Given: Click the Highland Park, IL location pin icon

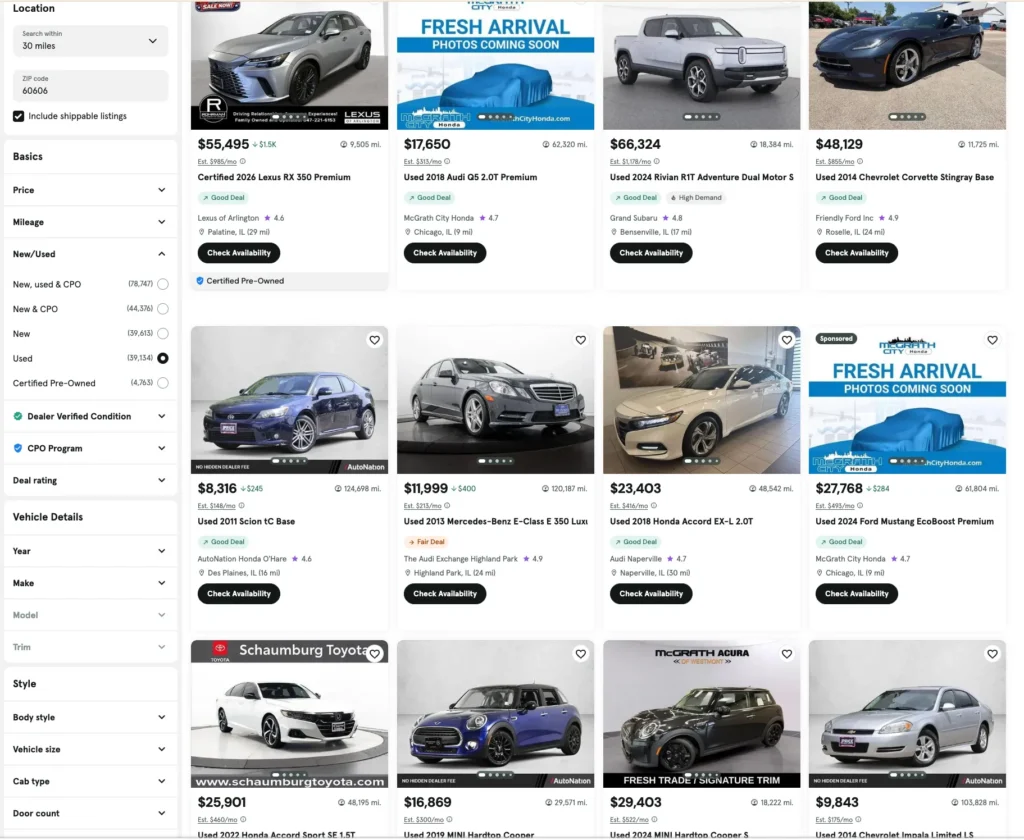Looking at the screenshot, I should point(408,573).
